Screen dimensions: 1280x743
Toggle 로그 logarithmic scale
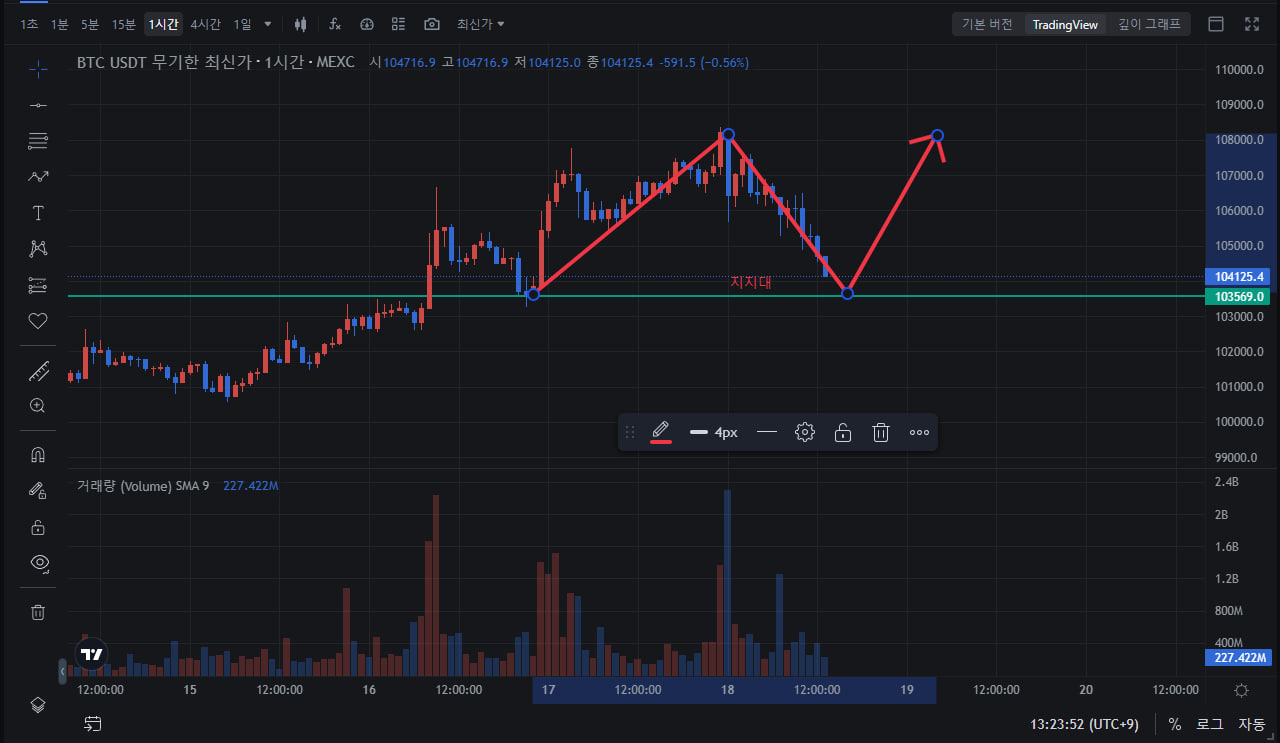1209,724
